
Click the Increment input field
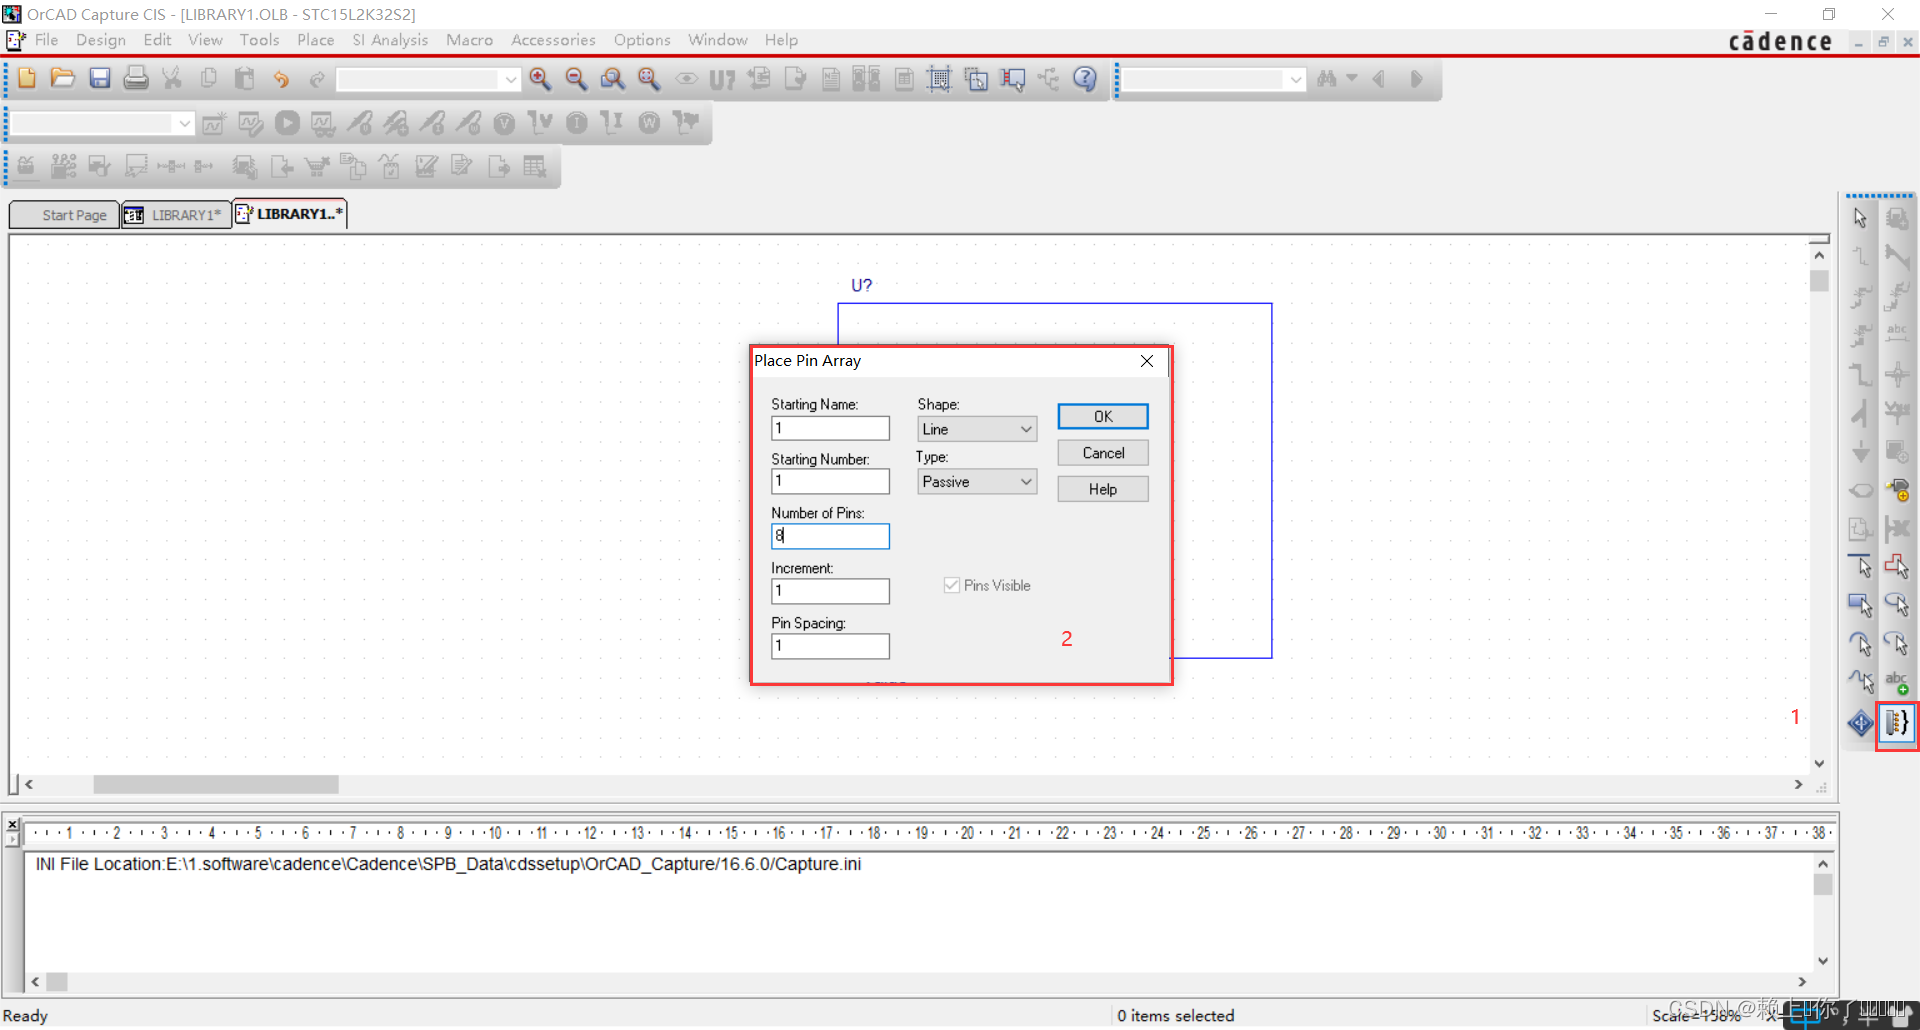(x=830, y=591)
